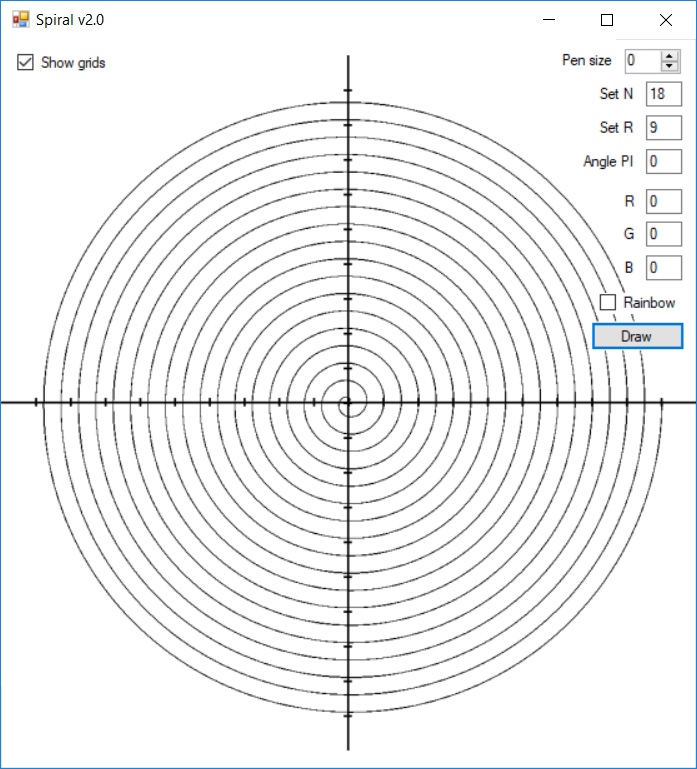Click the Rainbow label text
697x769 pixels.
click(649, 303)
